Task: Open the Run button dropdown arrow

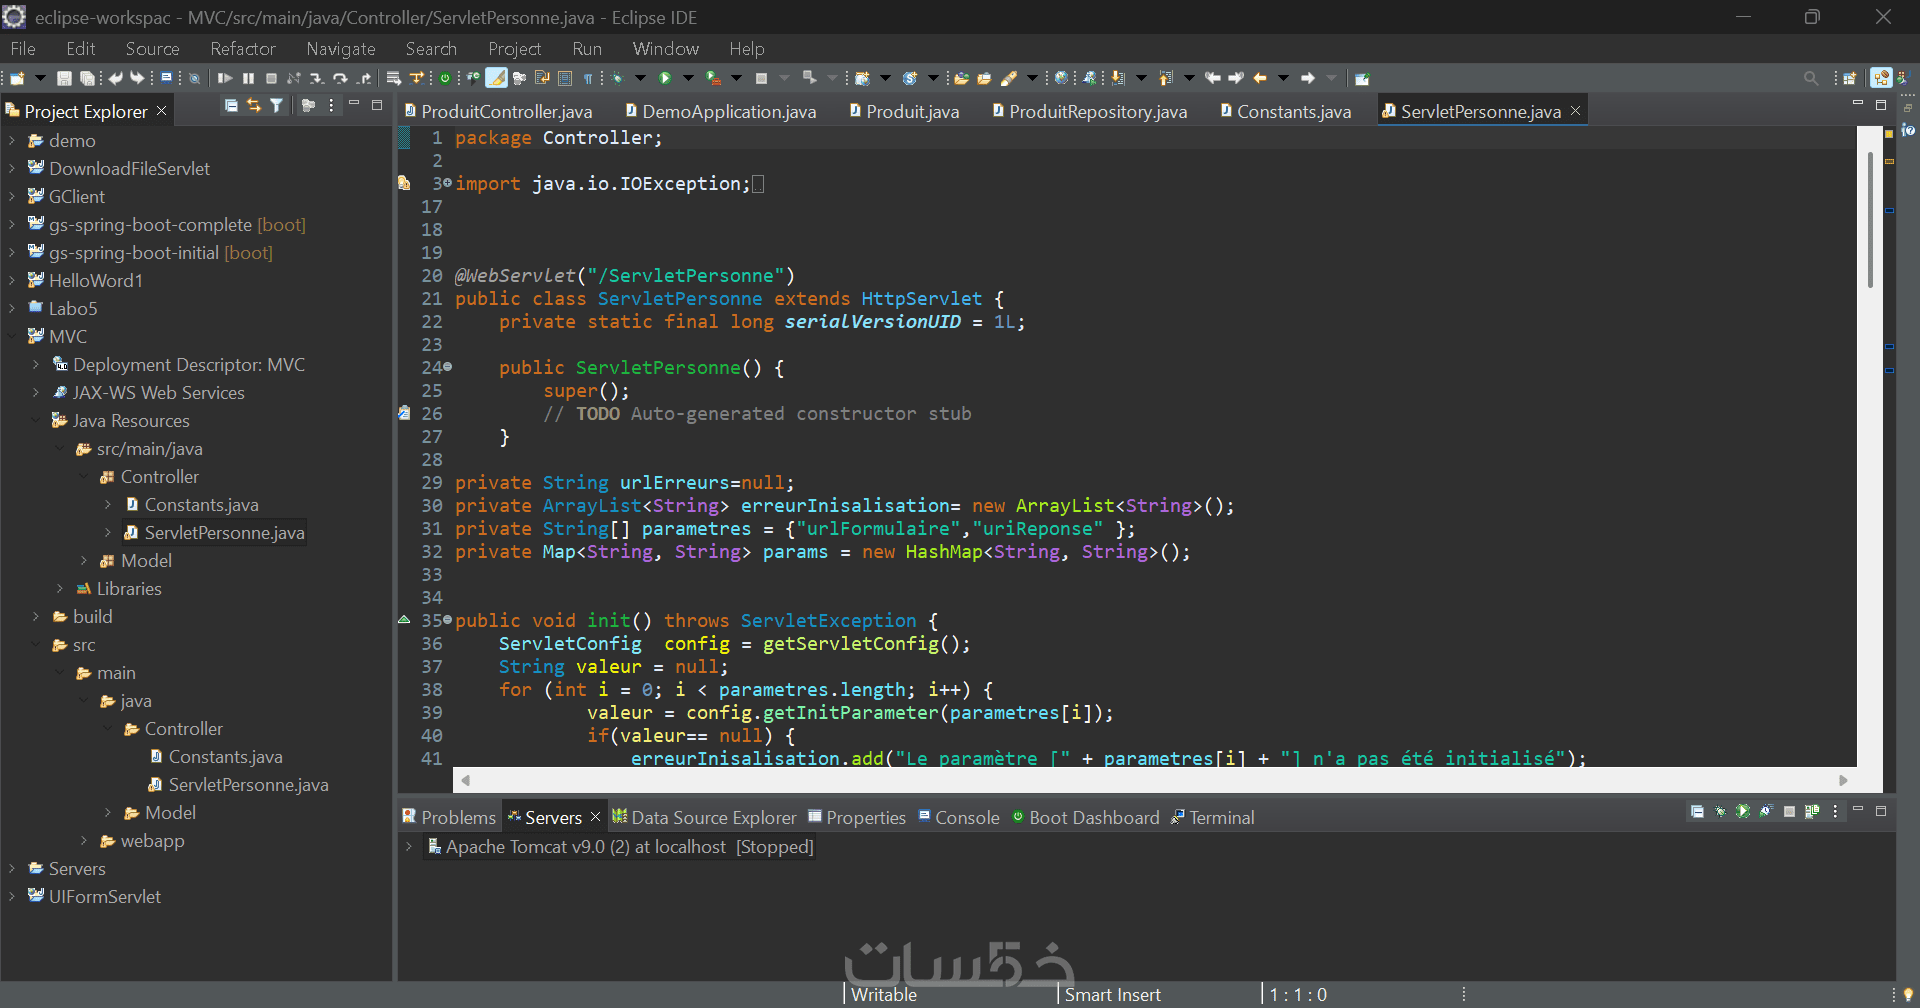Action: (688, 78)
